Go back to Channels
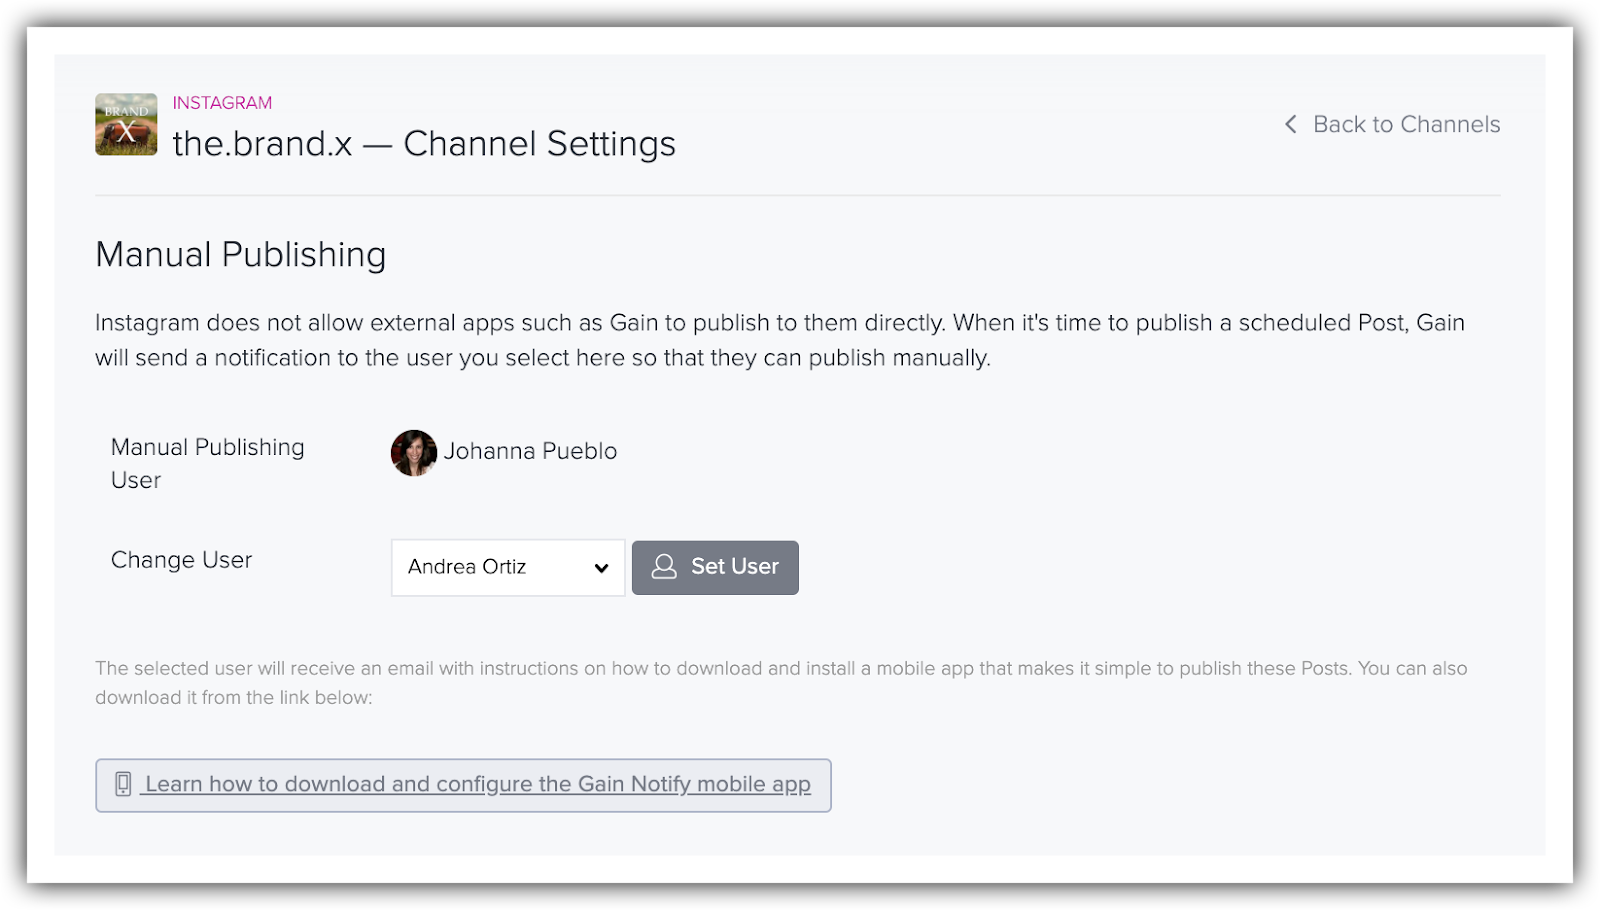 tap(1392, 124)
